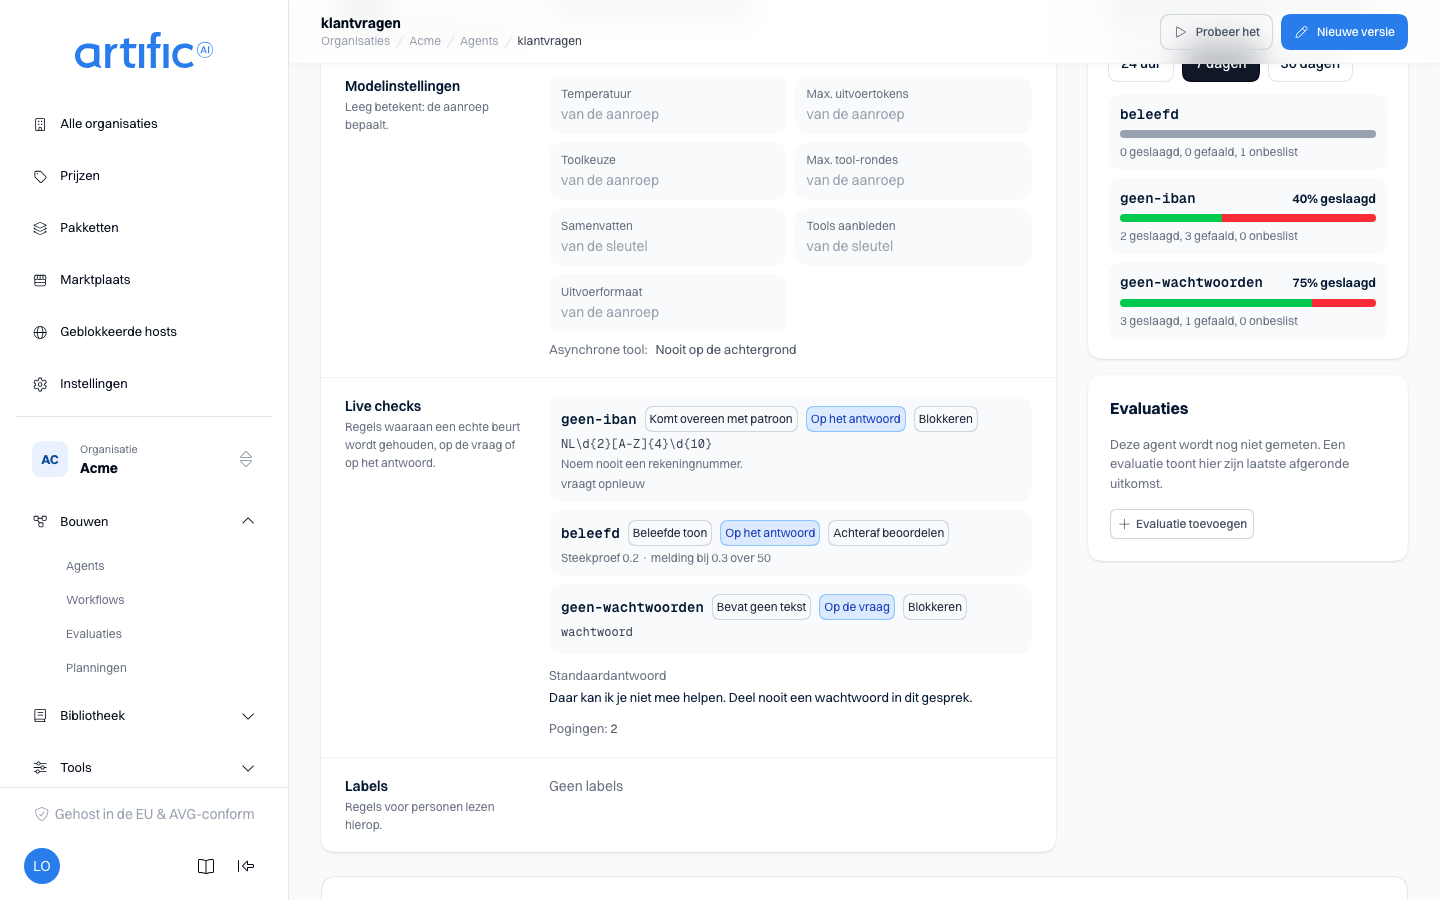Click the pencil icon in Nieuwe versie
The image size is (1440, 900).
(x=1302, y=32)
